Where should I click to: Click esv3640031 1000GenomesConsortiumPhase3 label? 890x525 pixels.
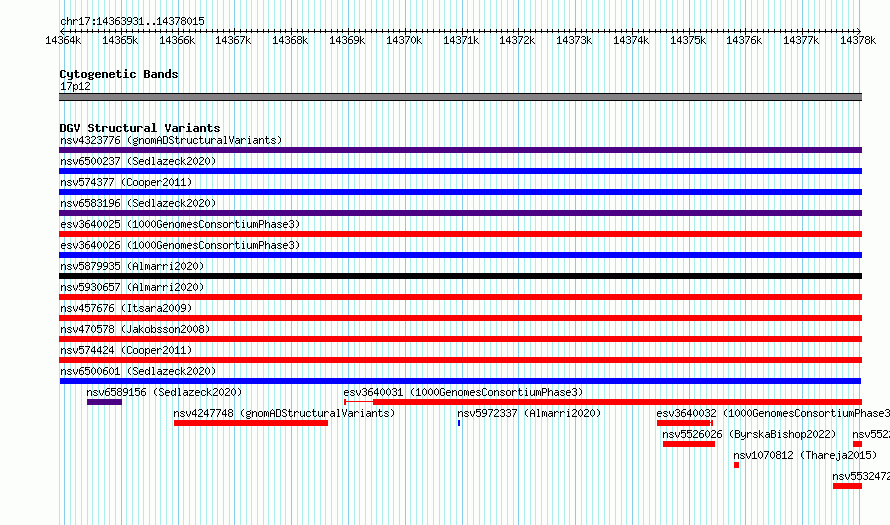pyautogui.click(x=463, y=392)
